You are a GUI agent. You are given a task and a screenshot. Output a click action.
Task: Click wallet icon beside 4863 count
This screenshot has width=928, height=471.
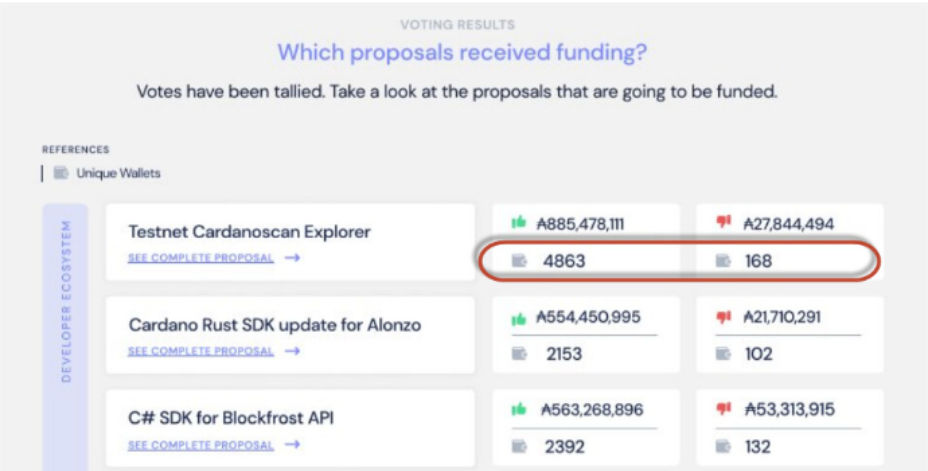tap(518, 262)
